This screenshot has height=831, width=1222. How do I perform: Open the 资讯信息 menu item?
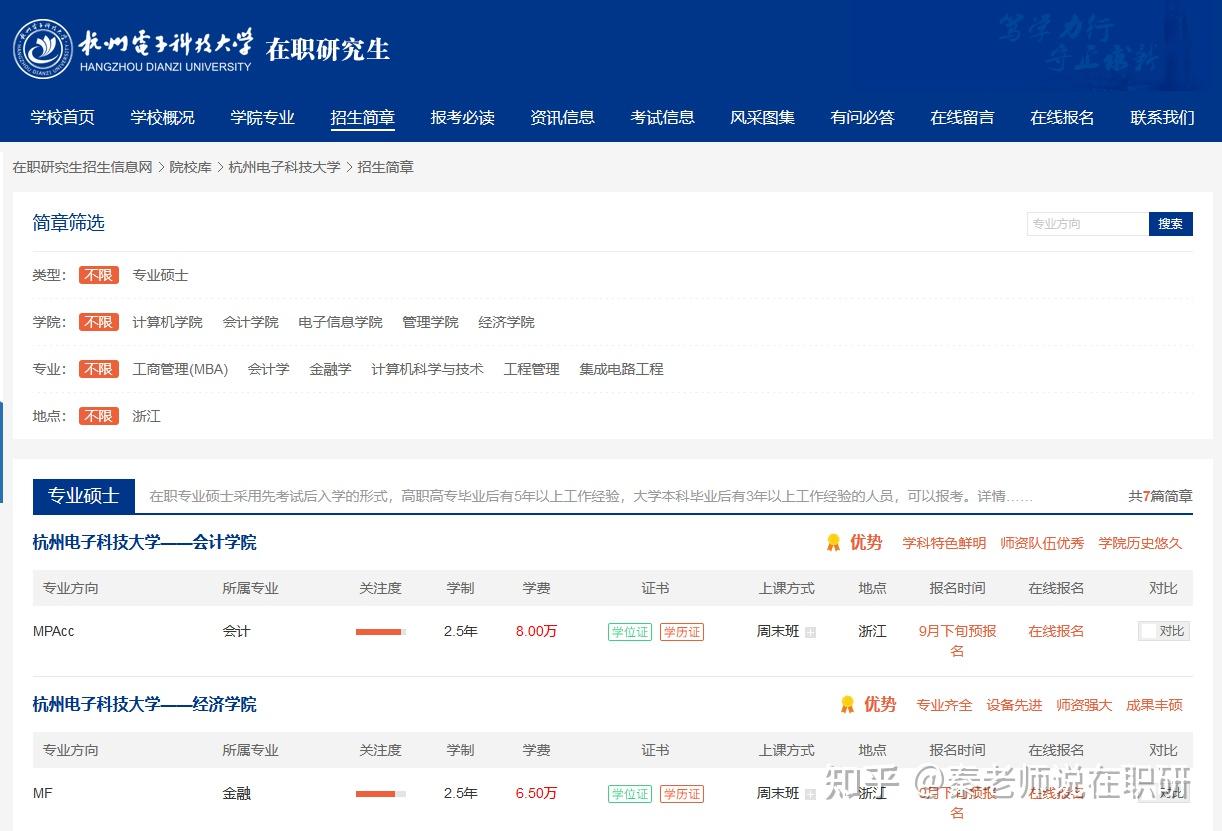[x=563, y=117]
